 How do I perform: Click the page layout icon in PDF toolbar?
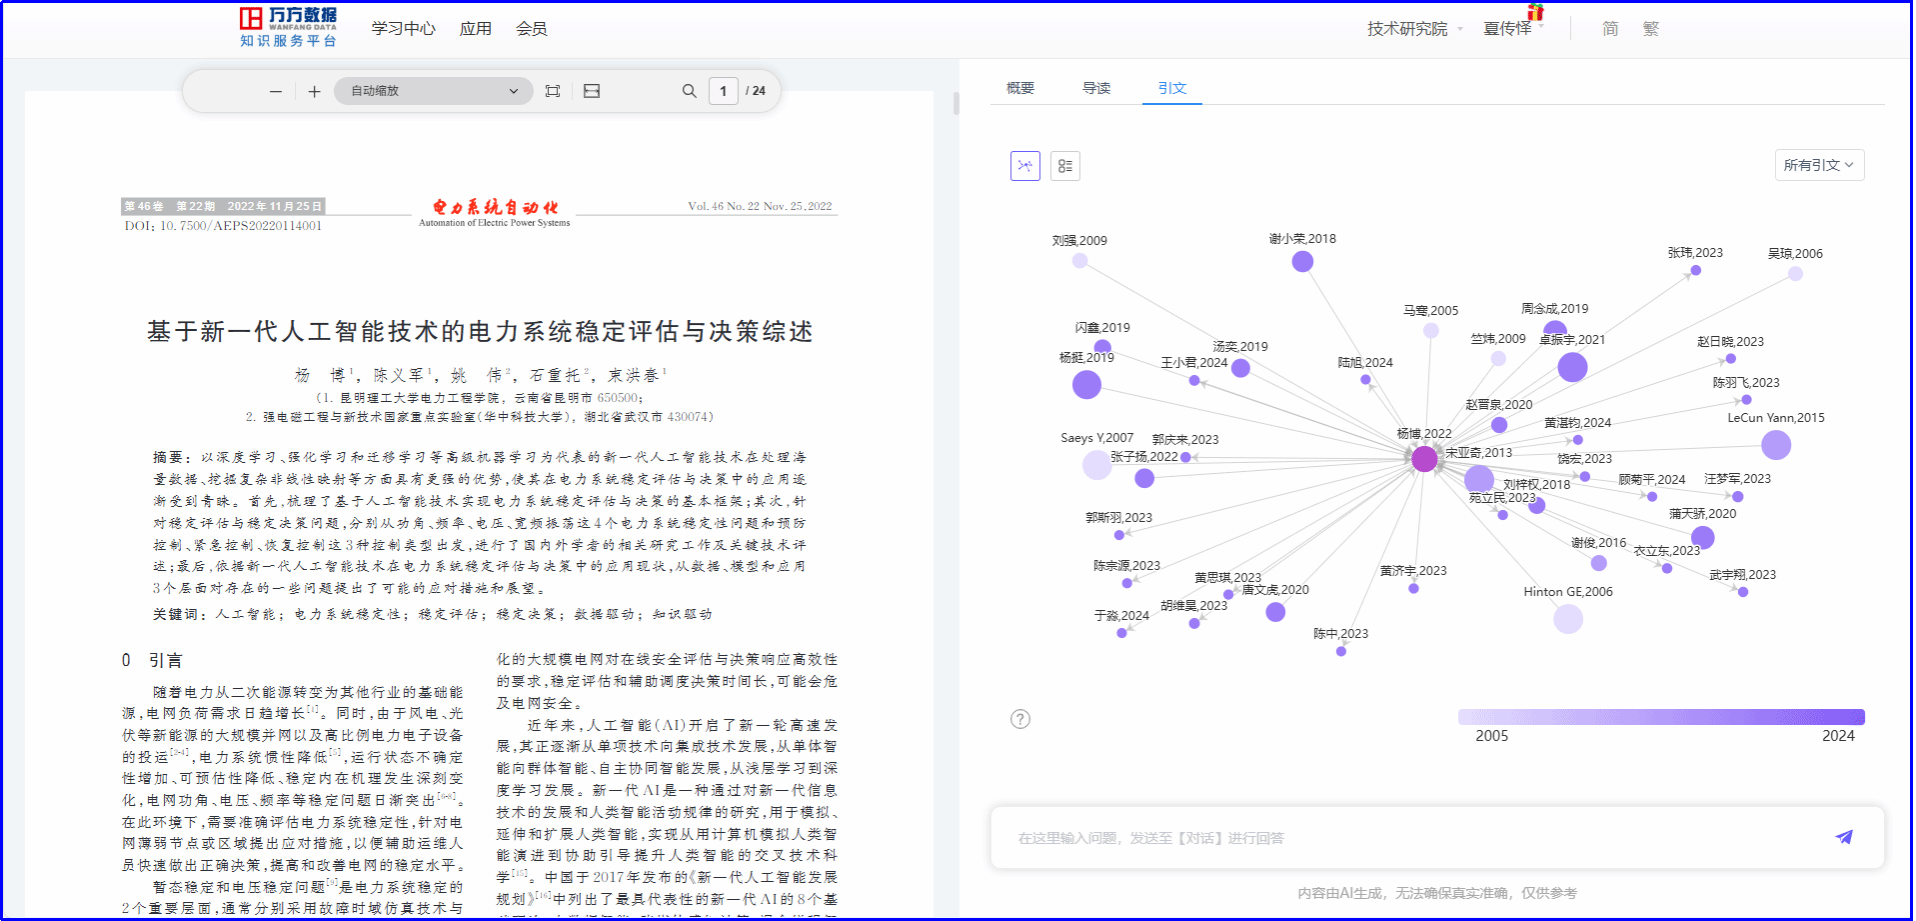592,91
